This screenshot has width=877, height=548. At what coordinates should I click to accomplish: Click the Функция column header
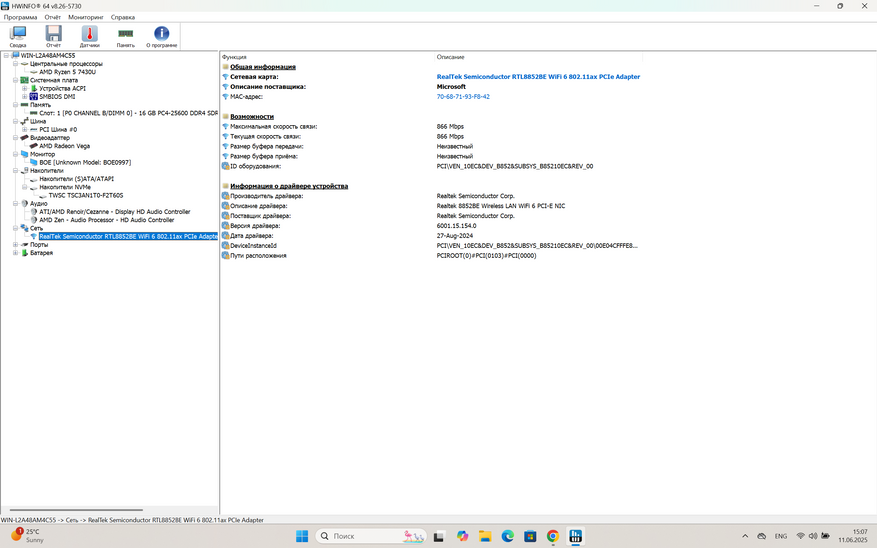click(234, 57)
